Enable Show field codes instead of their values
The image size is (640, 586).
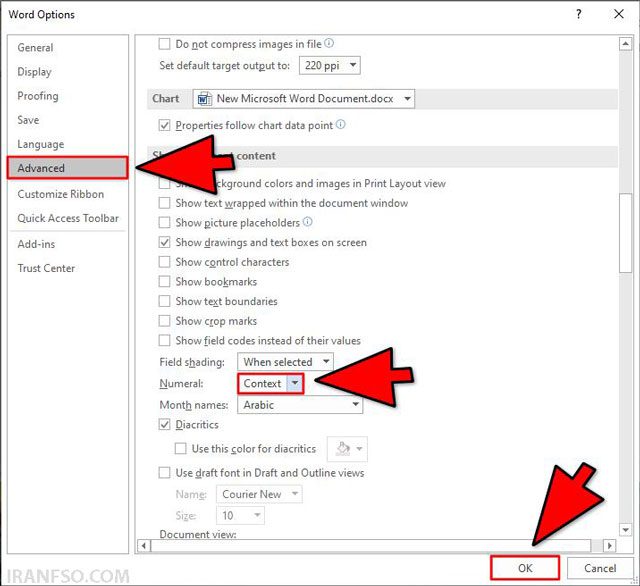[164, 340]
